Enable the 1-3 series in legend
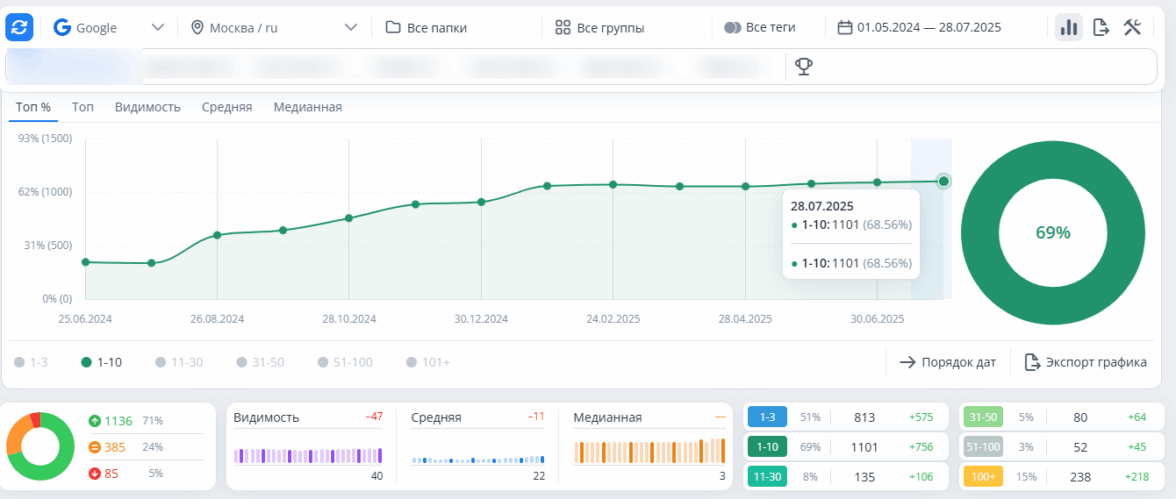The width and height of the screenshot is (1176, 499). click(31, 362)
